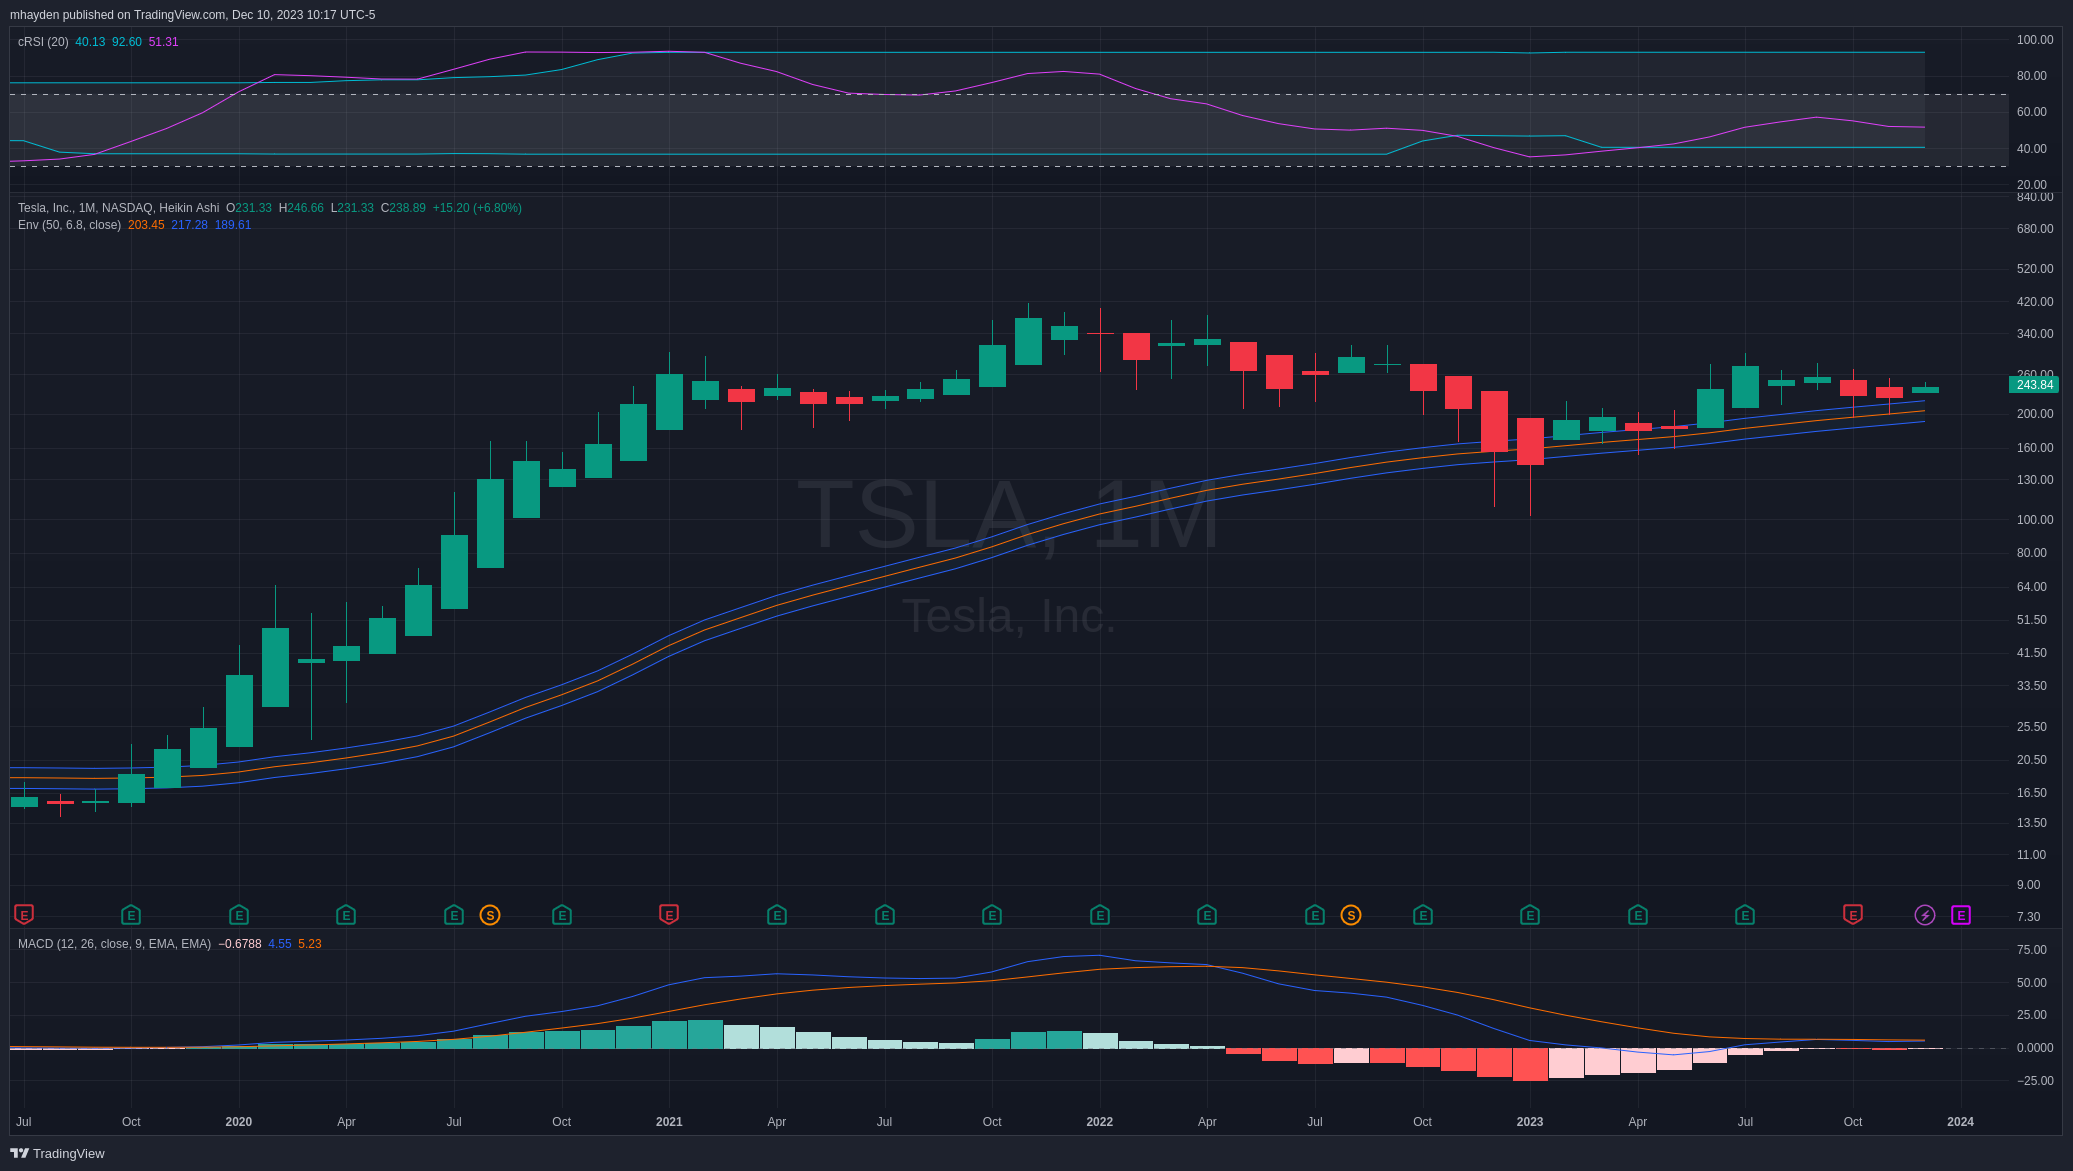Open the earnings marker above Oct 2019
Image resolution: width=2073 pixels, height=1171 pixels.
click(x=131, y=915)
